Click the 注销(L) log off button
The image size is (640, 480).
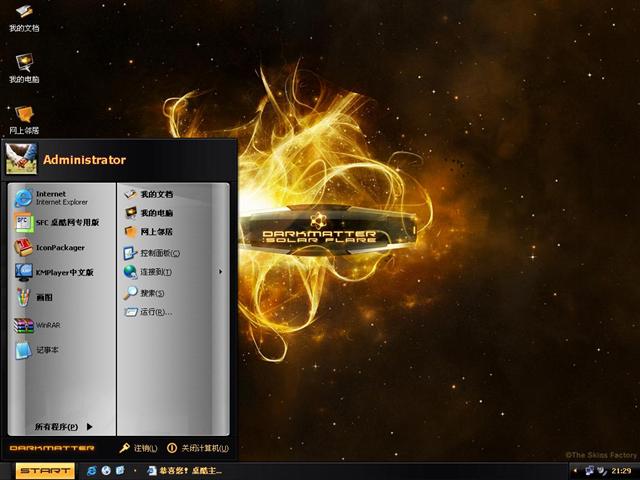coord(138,448)
